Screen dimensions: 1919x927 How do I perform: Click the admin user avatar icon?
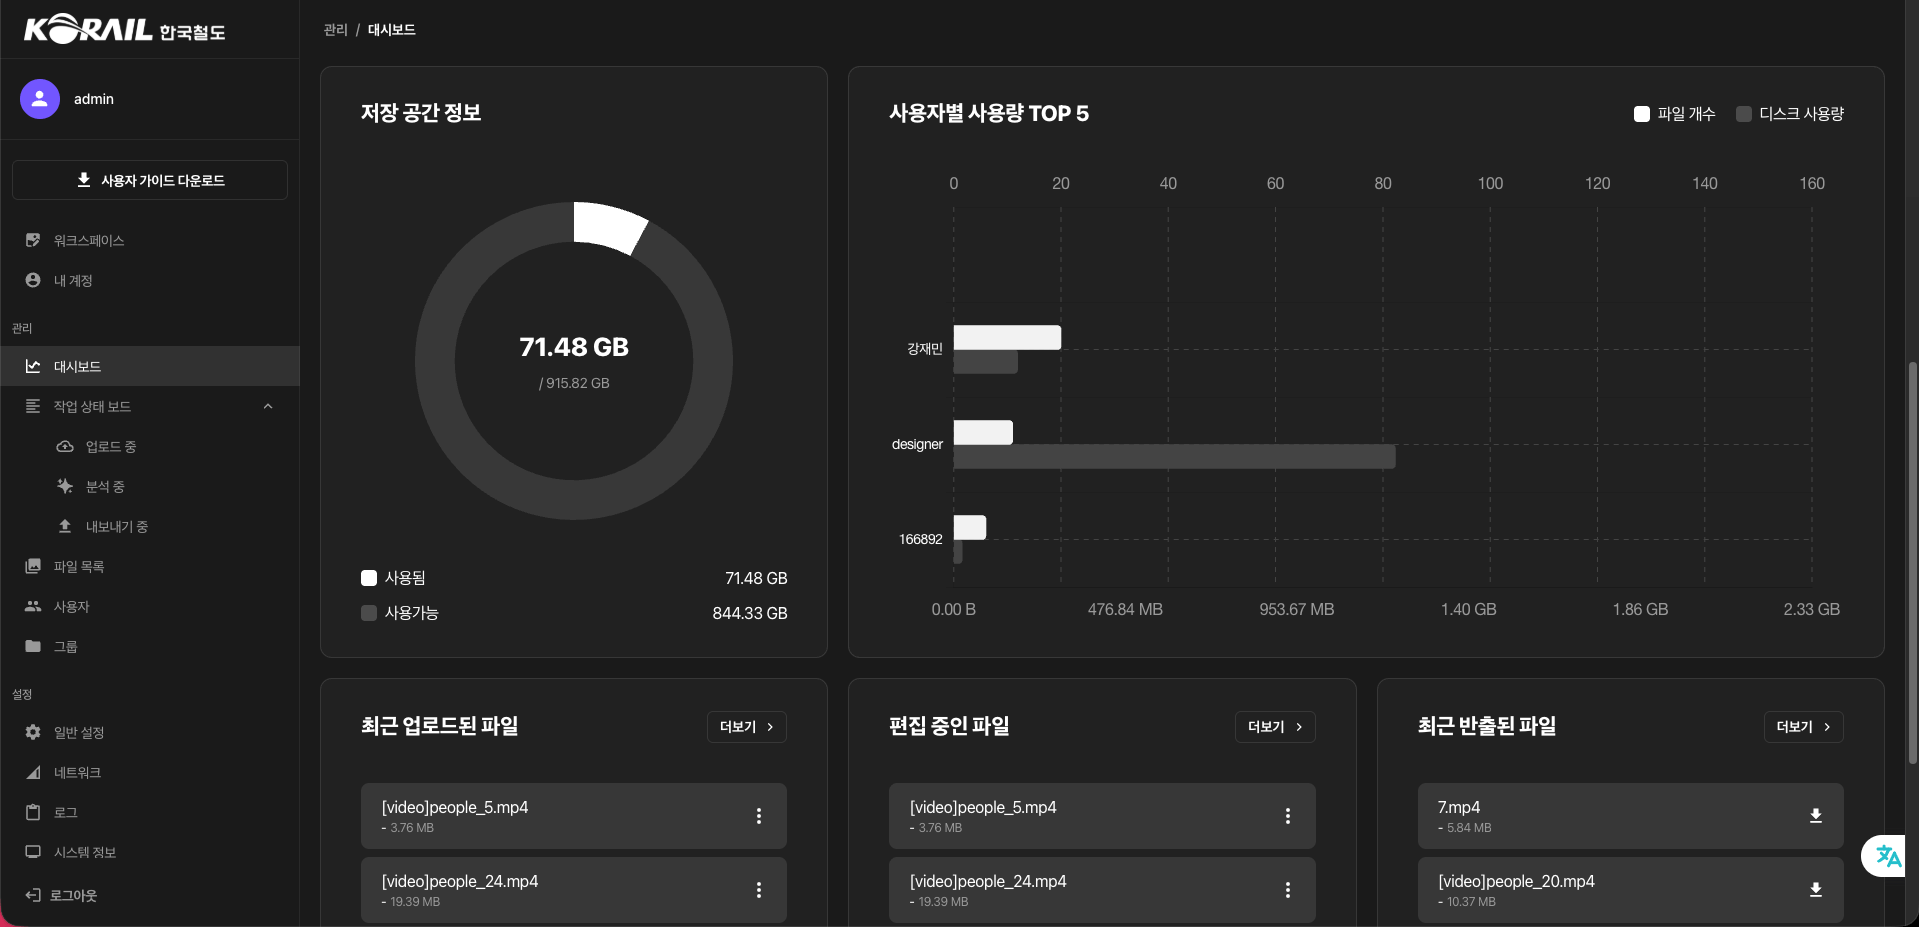tap(40, 99)
